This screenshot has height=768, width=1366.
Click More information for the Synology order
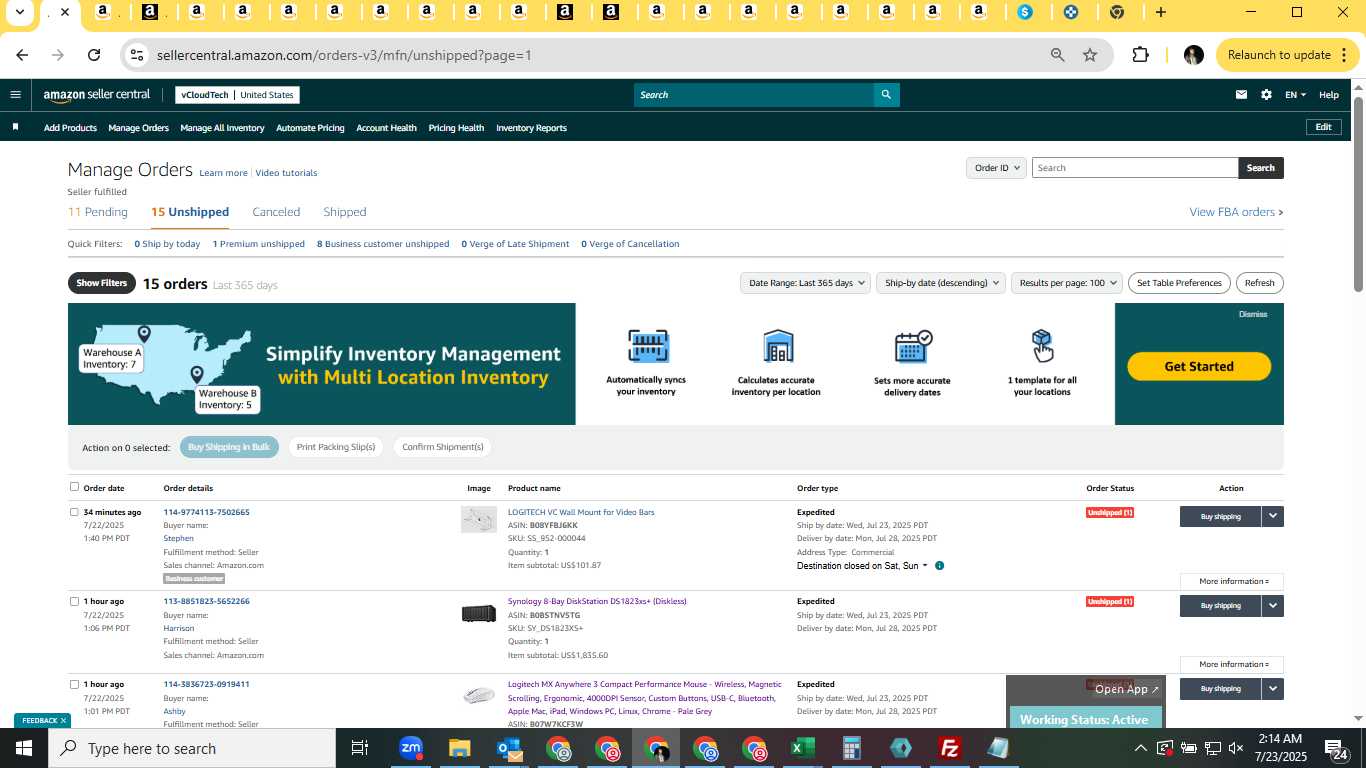pyautogui.click(x=1232, y=664)
